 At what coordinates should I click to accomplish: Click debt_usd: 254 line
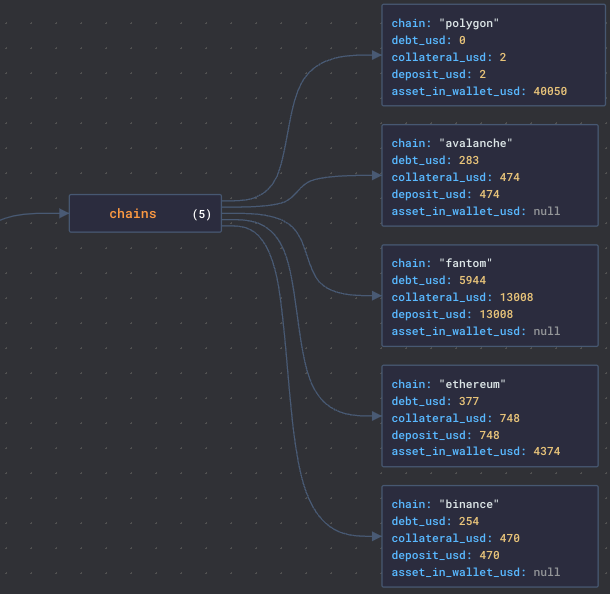click(435, 521)
